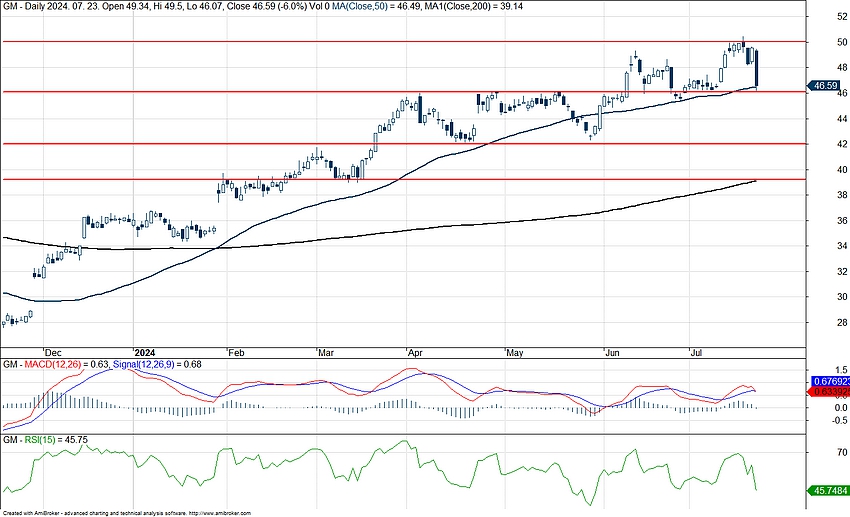The width and height of the screenshot is (850, 517).
Task: Click the 'Dec' date axis label
Action: pyautogui.click(x=54, y=352)
